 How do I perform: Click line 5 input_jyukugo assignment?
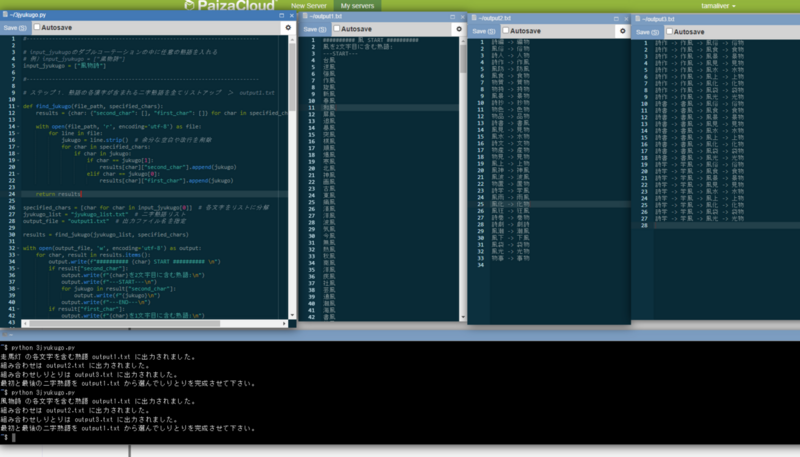tap(65, 65)
